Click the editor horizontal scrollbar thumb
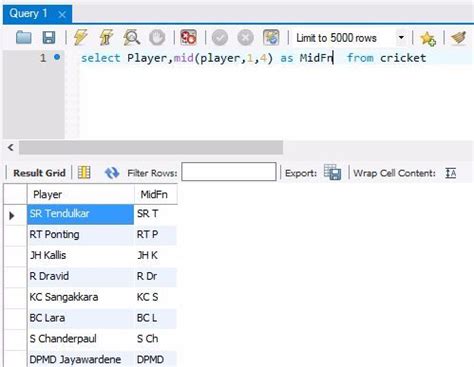Image resolution: width=474 pixels, height=367 pixels. point(151,147)
